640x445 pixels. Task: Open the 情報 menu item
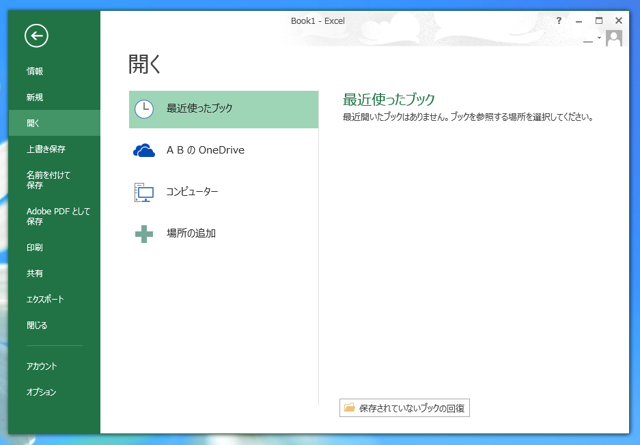pyautogui.click(x=54, y=71)
